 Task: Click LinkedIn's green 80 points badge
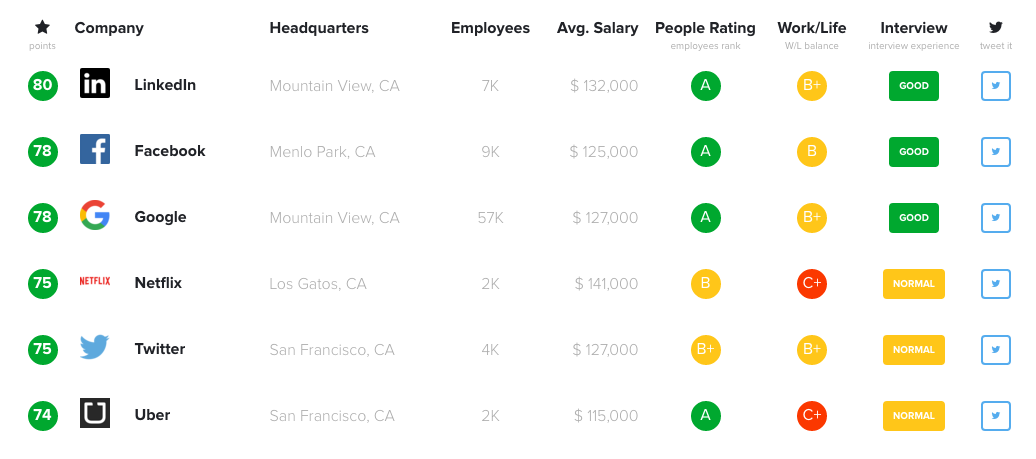(42, 86)
